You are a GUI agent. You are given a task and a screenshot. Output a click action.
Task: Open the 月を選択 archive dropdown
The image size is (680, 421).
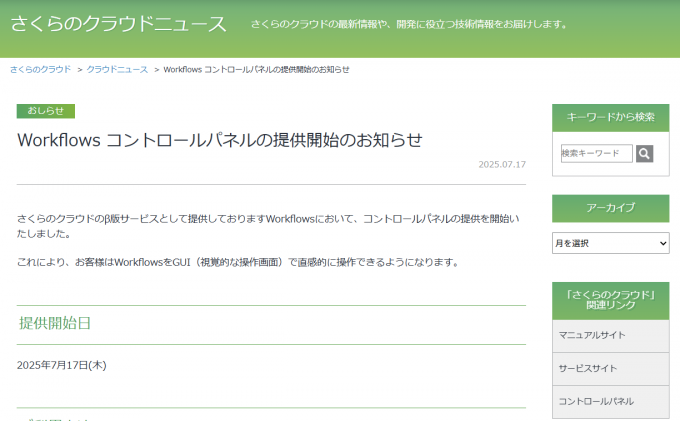click(611, 243)
